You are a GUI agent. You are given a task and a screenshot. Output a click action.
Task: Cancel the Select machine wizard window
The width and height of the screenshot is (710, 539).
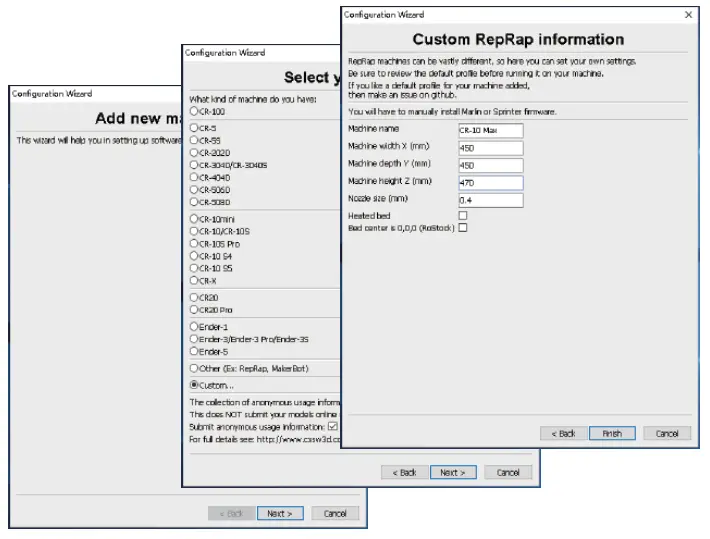click(x=508, y=472)
